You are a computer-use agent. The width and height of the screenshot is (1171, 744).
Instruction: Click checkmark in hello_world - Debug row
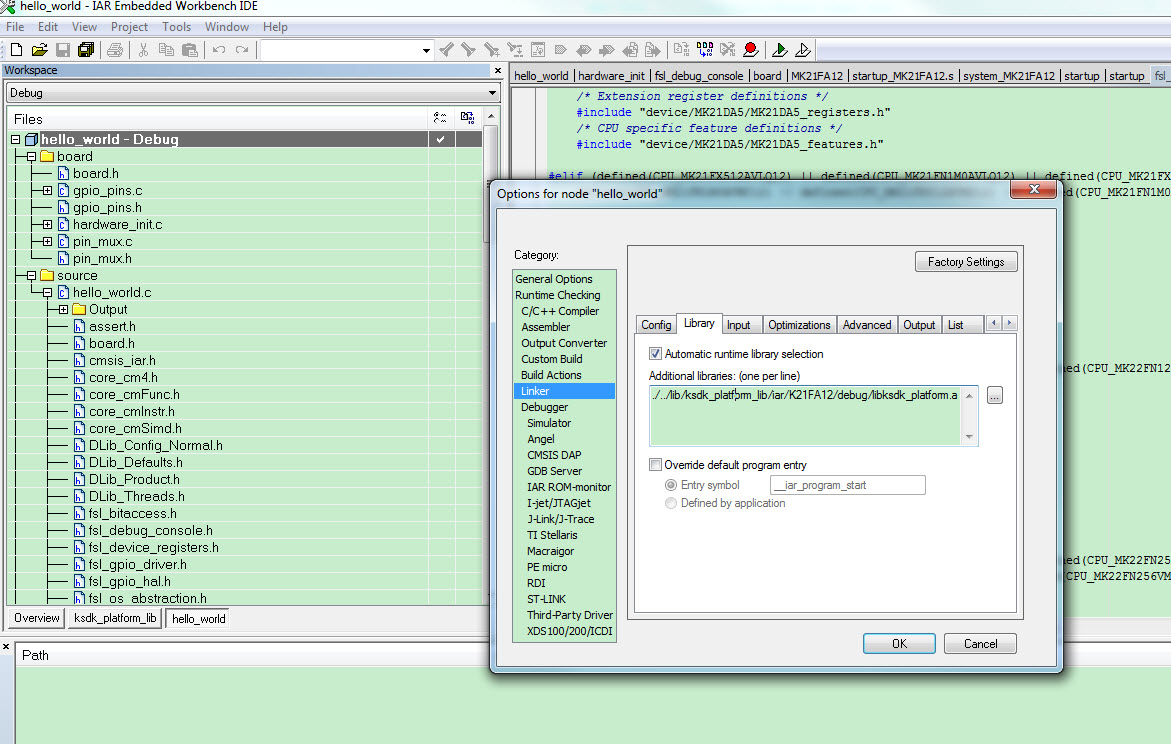441,139
